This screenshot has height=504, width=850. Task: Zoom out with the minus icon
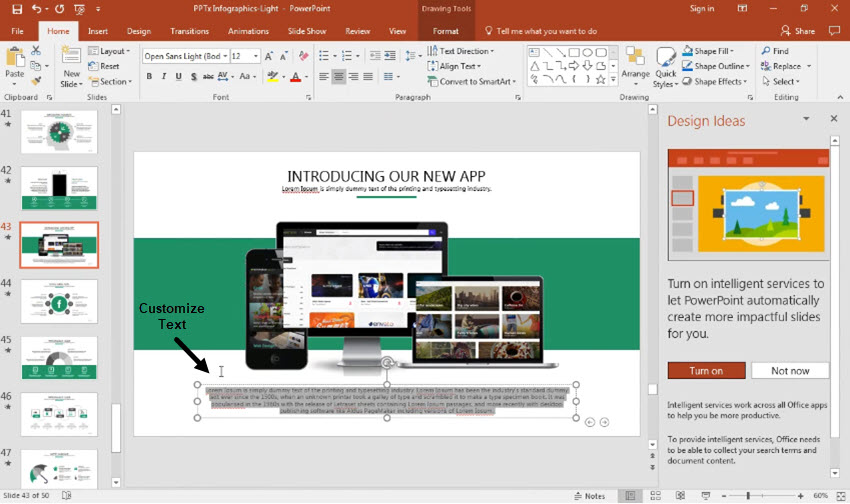tap(724, 496)
